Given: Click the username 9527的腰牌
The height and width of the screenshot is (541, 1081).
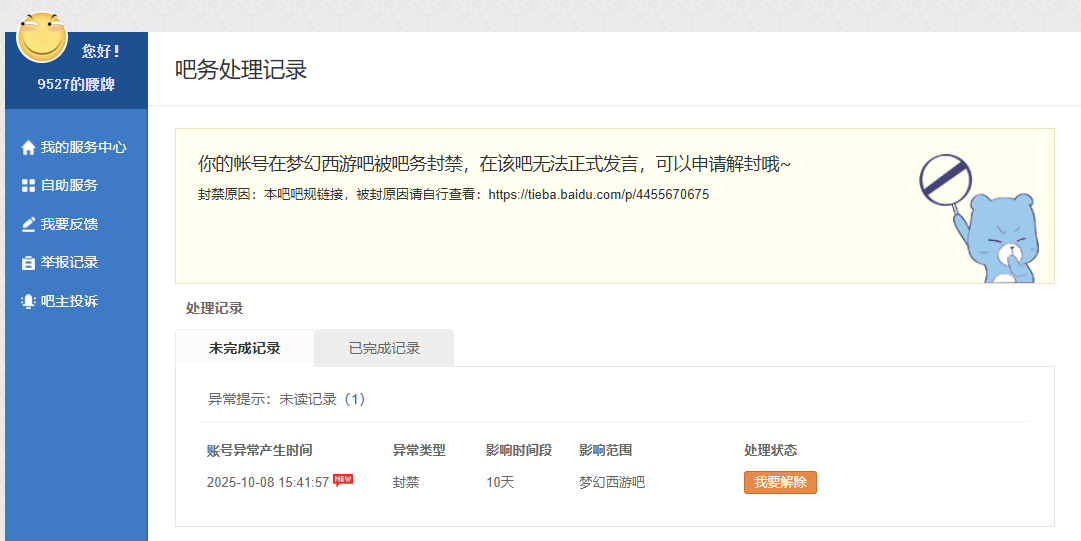Looking at the screenshot, I should pyautogui.click(x=76, y=85).
